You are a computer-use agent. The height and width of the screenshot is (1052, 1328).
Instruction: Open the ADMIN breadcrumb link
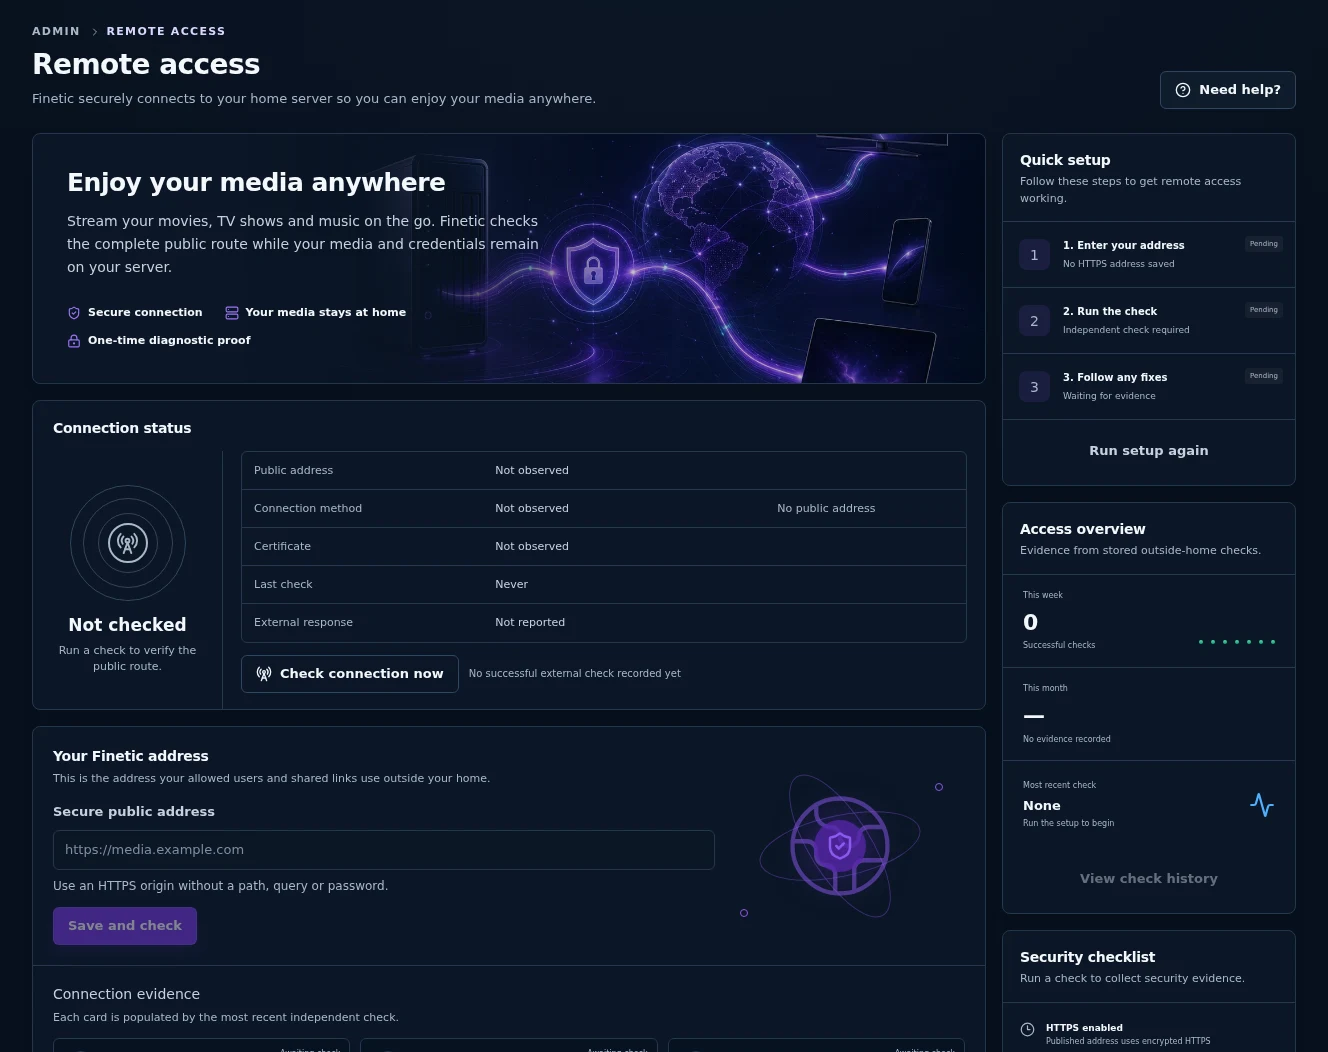click(56, 31)
